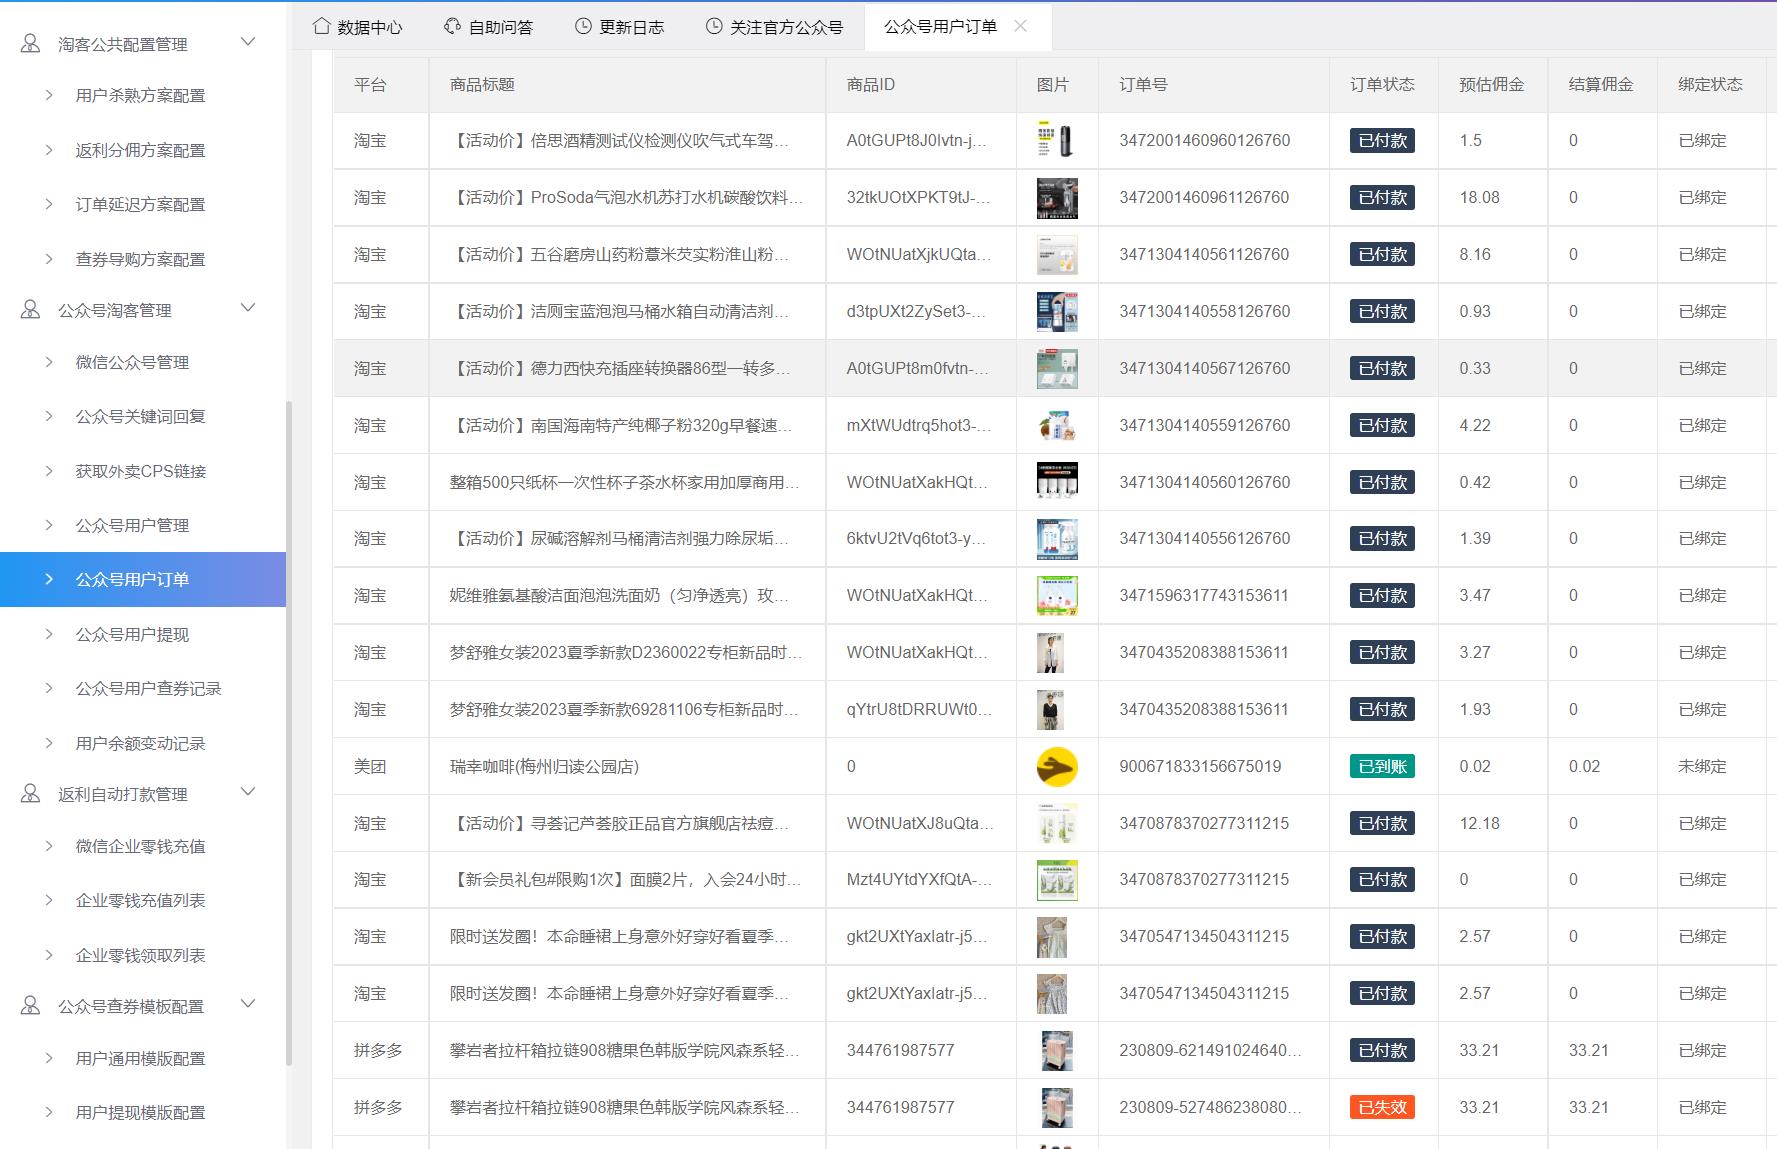
Task: Click title 瑞幸咖啡(梅州归读公园店)
Action: [544, 766]
